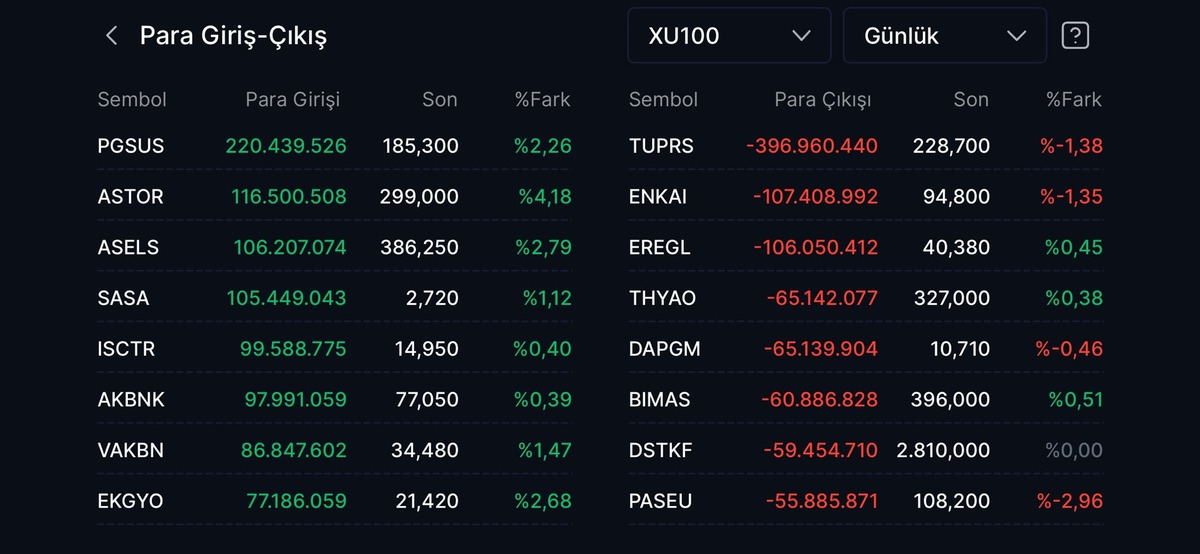1200x554 pixels.
Task: Select the PGSUS stock row
Action: (334, 146)
